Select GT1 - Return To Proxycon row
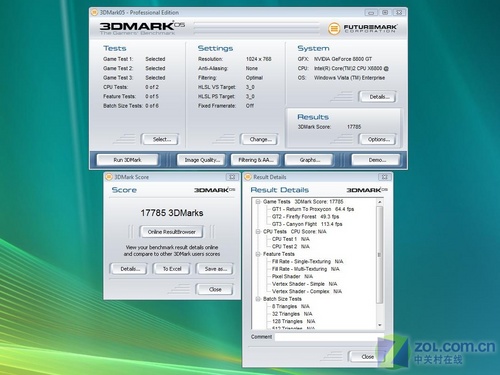This screenshot has width=500, height=375. pyautogui.click(x=313, y=209)
